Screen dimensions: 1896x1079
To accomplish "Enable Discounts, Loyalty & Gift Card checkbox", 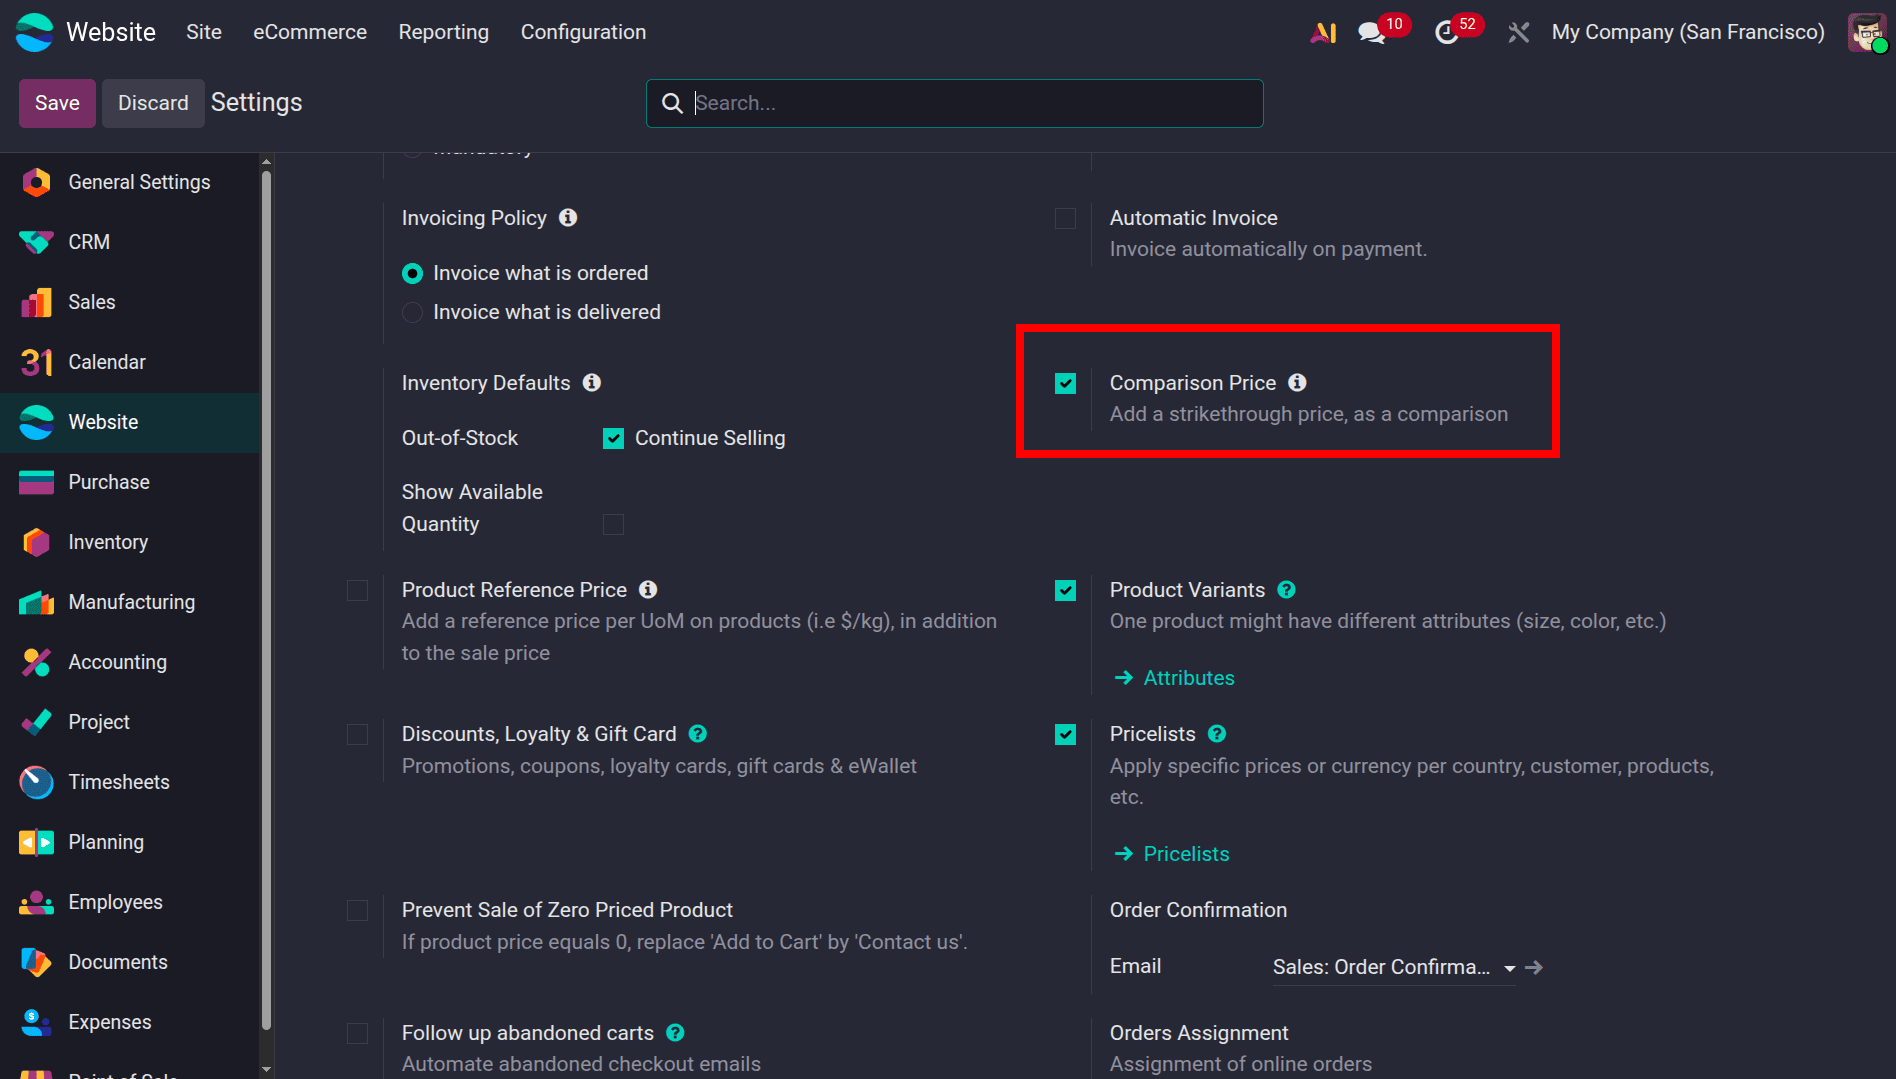I will (x=358, y=735).
